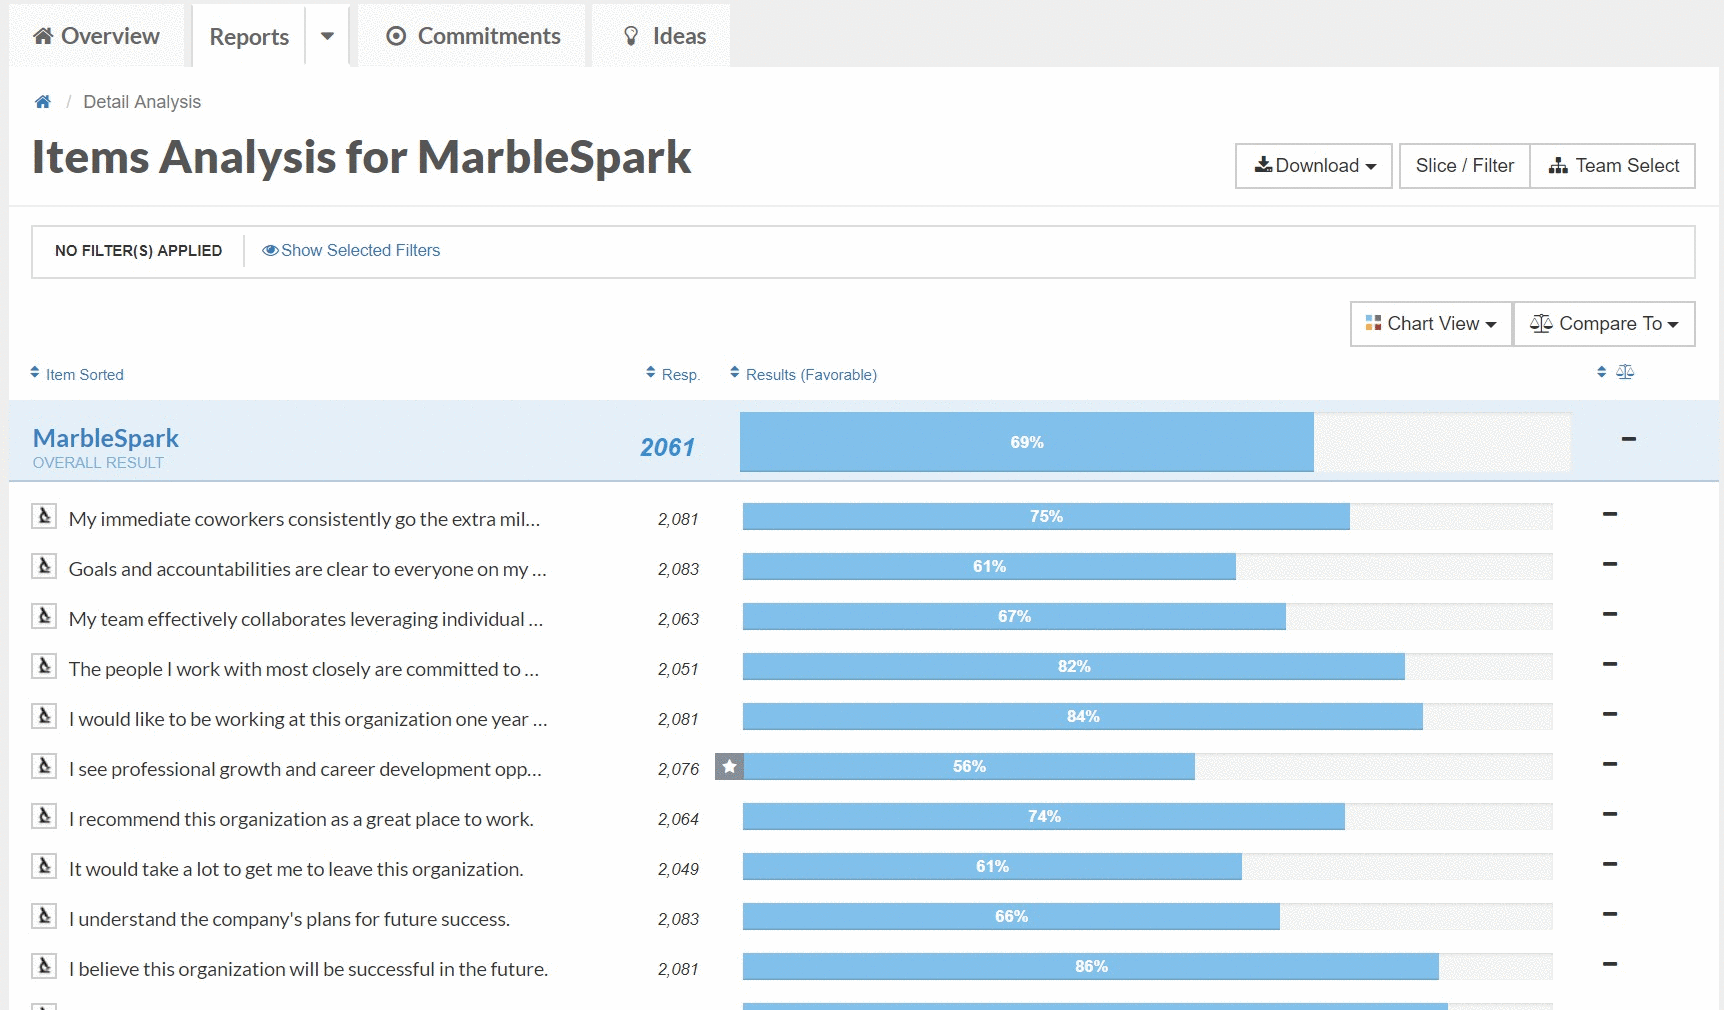Click the 84% favorable bar
This screenshot has height=1010, width=1724.
coord(1083,716)
